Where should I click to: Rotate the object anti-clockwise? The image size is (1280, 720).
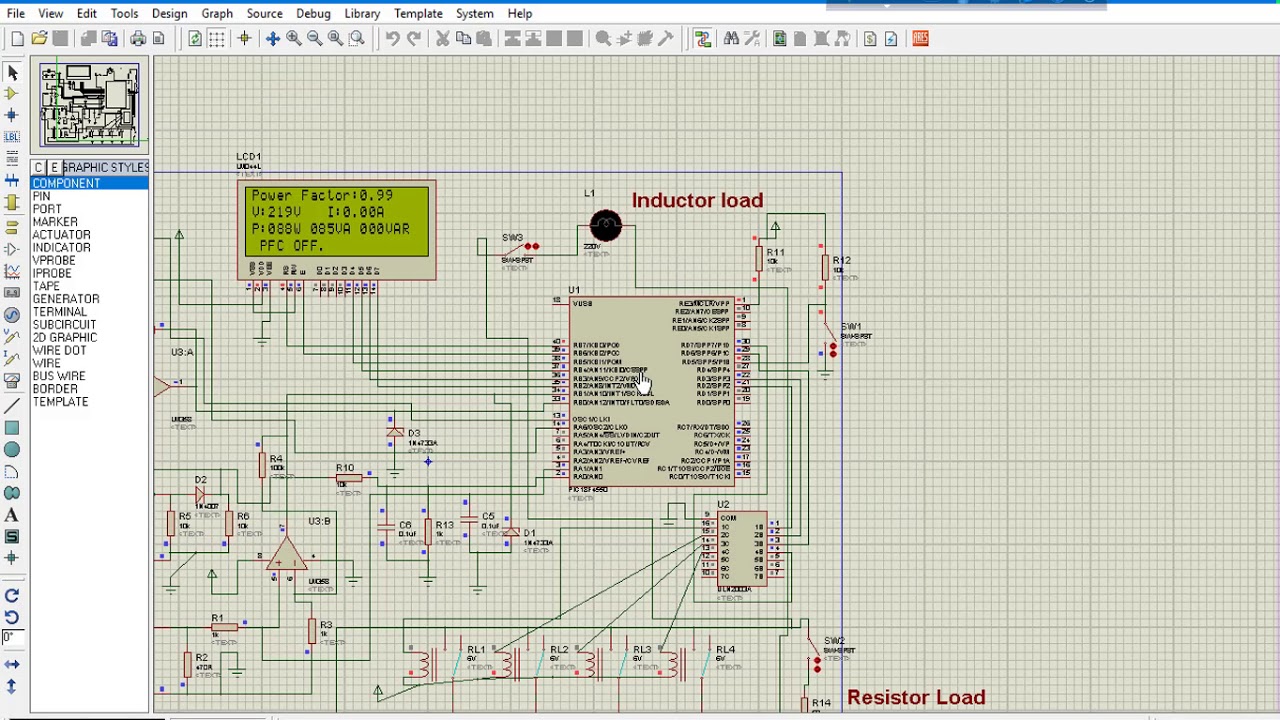point(12,617)
